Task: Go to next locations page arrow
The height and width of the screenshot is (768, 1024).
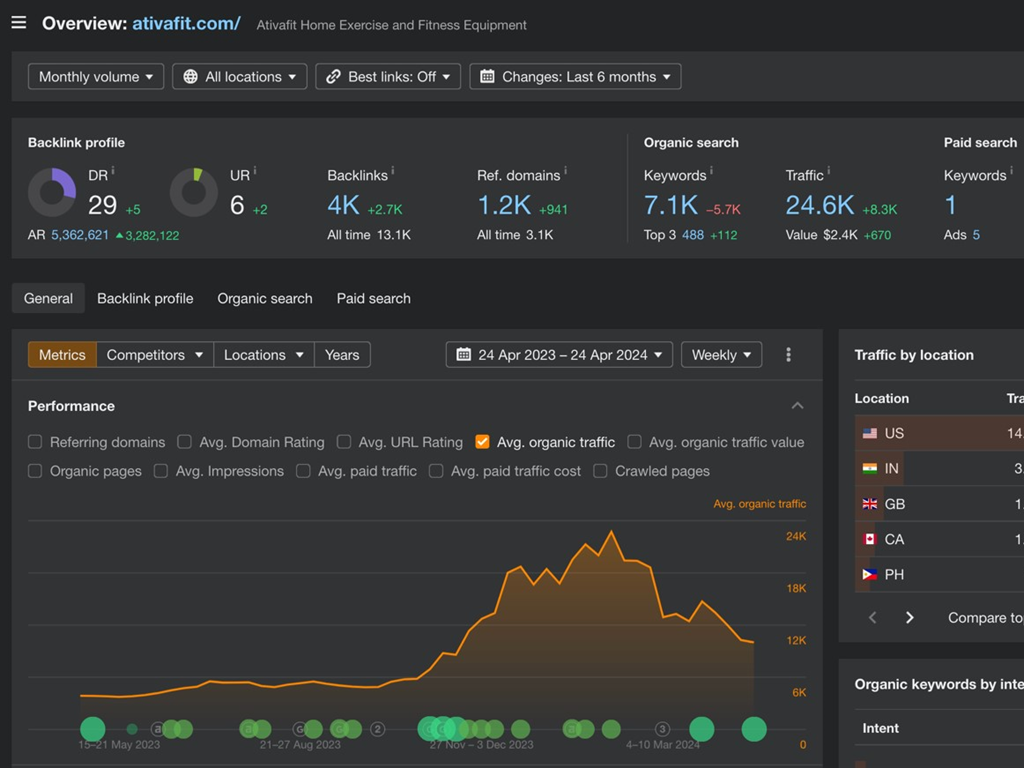Action: pos(909,617)
